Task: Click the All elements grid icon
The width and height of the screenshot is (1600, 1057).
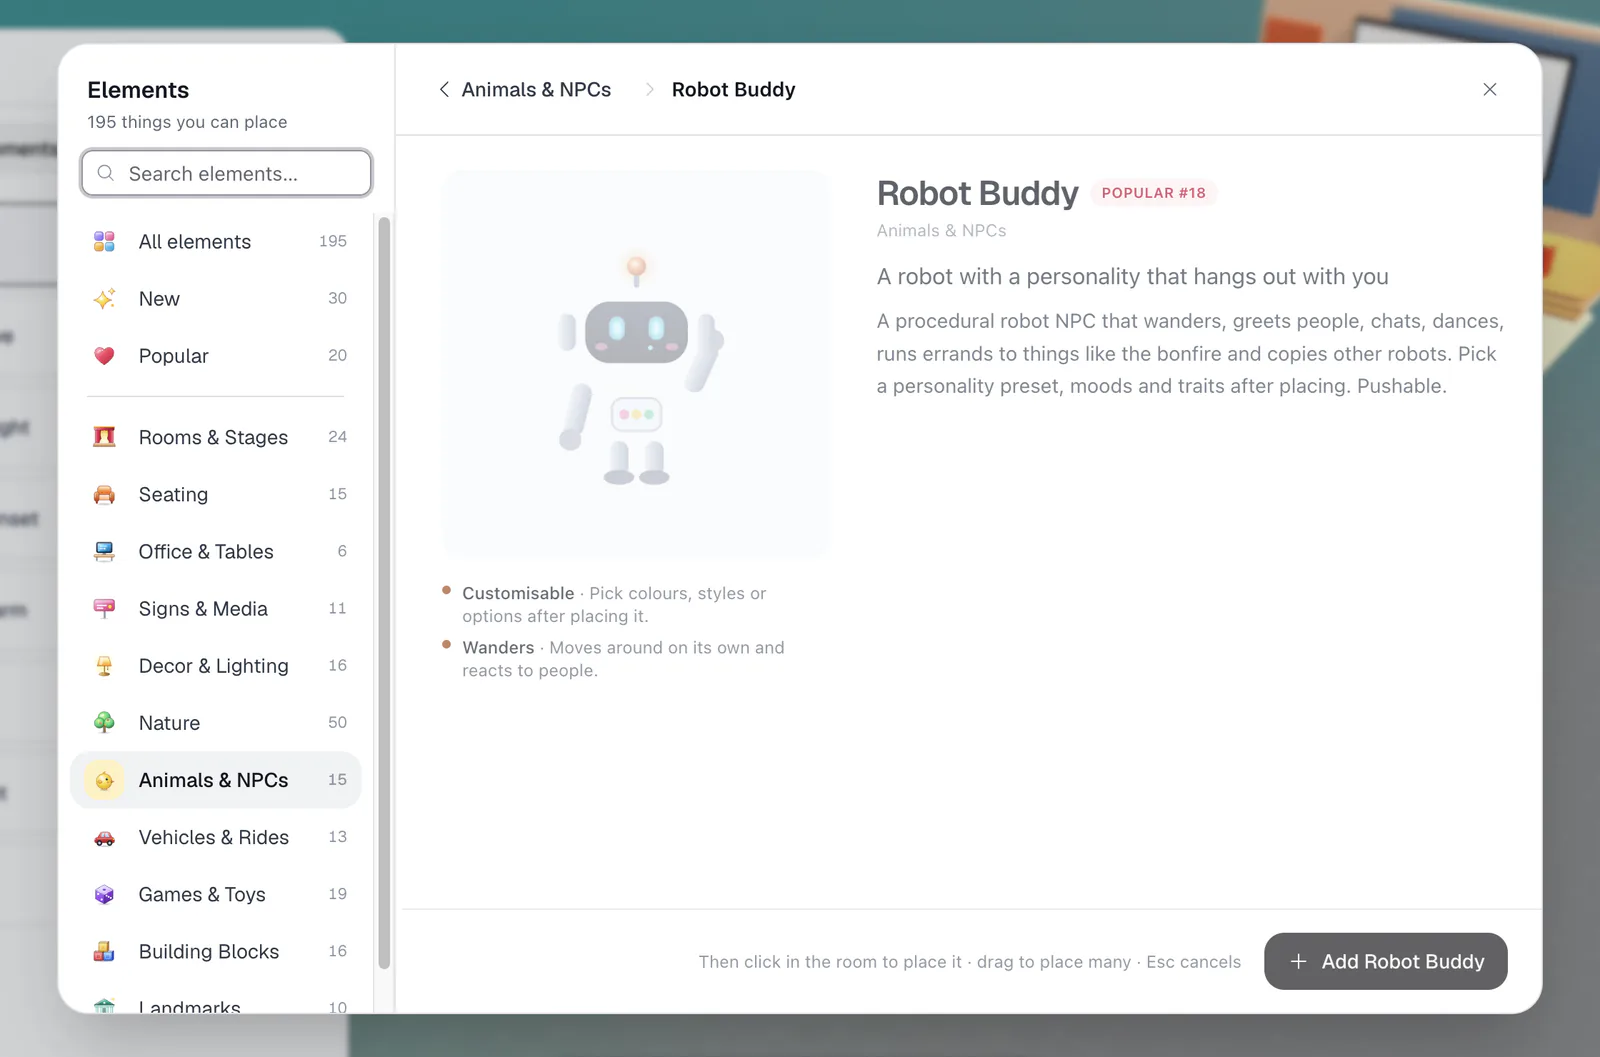Action: [104, 241]
